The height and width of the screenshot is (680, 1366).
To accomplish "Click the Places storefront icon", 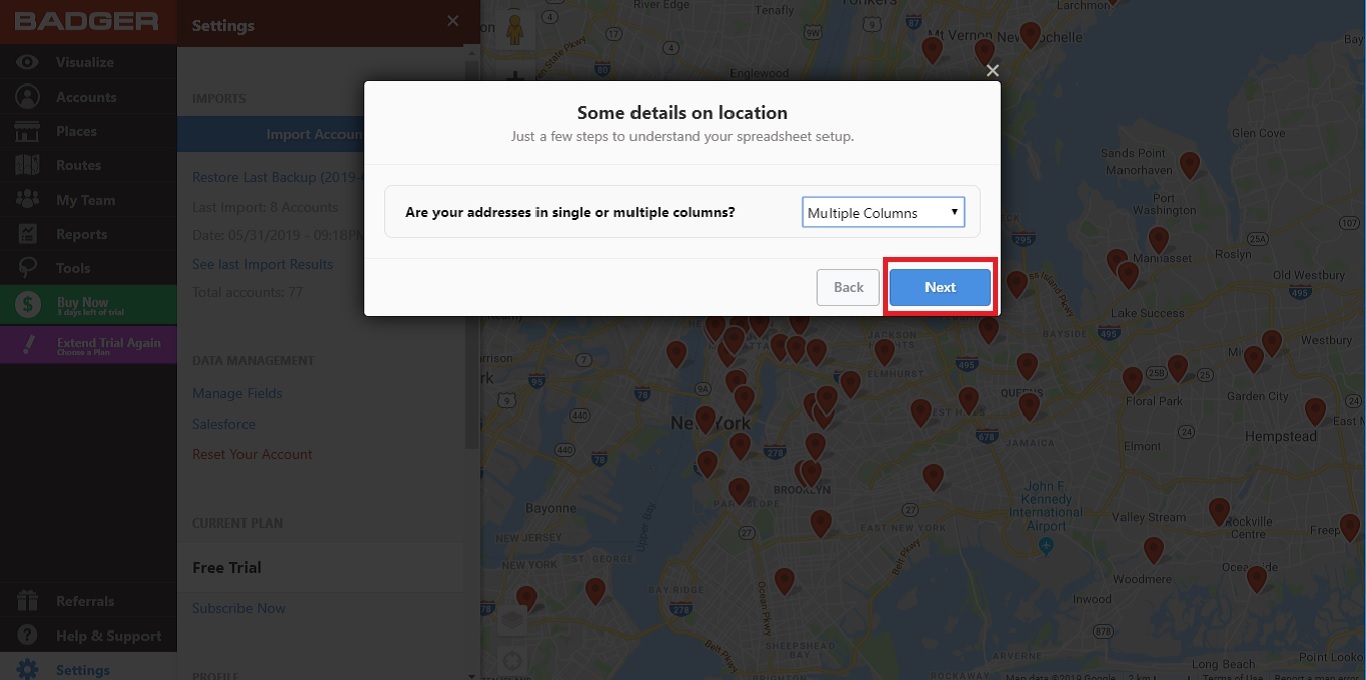I will click(x=27, y=131).
